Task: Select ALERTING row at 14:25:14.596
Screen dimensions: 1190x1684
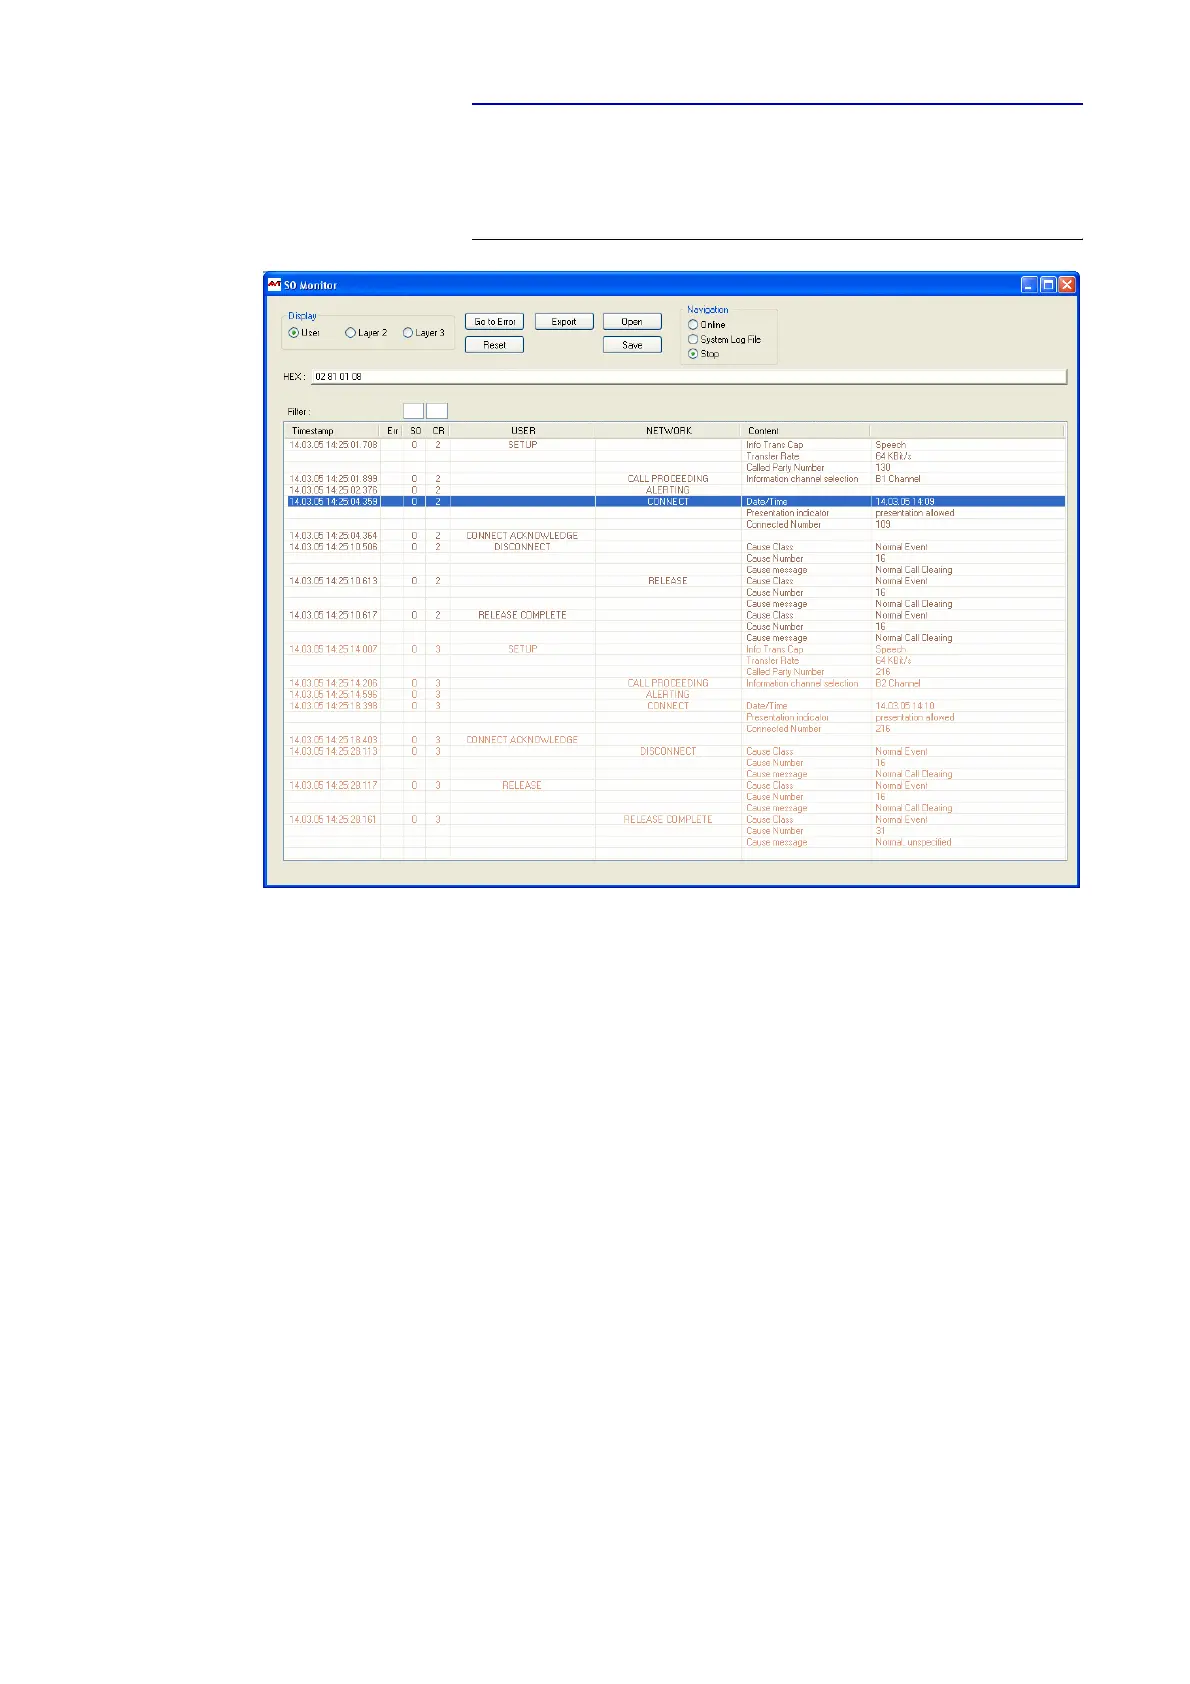Action: pos(675,694)
